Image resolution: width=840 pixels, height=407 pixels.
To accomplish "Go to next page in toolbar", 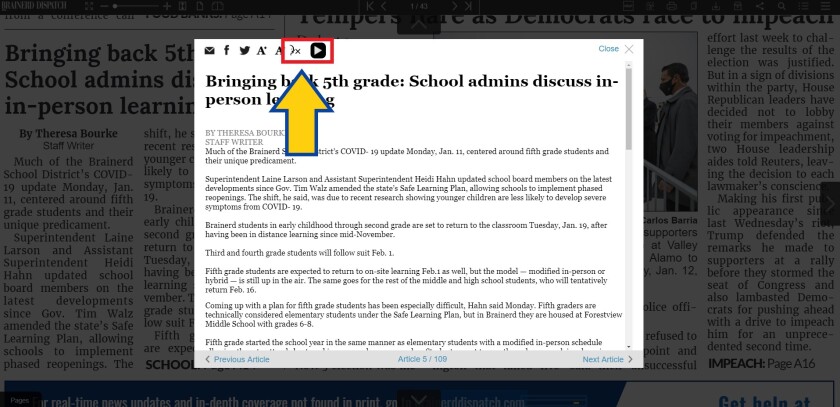I will [x=454, y=6].
